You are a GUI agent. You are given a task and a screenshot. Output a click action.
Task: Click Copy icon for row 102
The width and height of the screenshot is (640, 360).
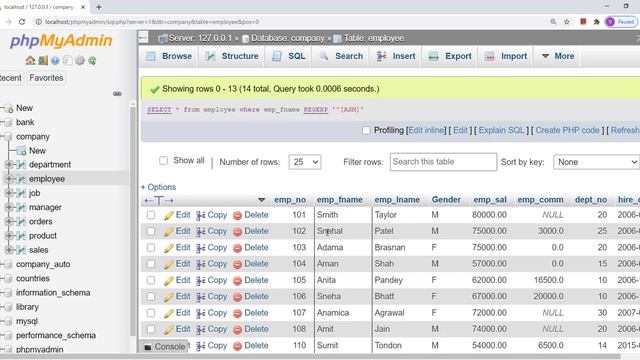pyautogui.click(x=200, y=232)
